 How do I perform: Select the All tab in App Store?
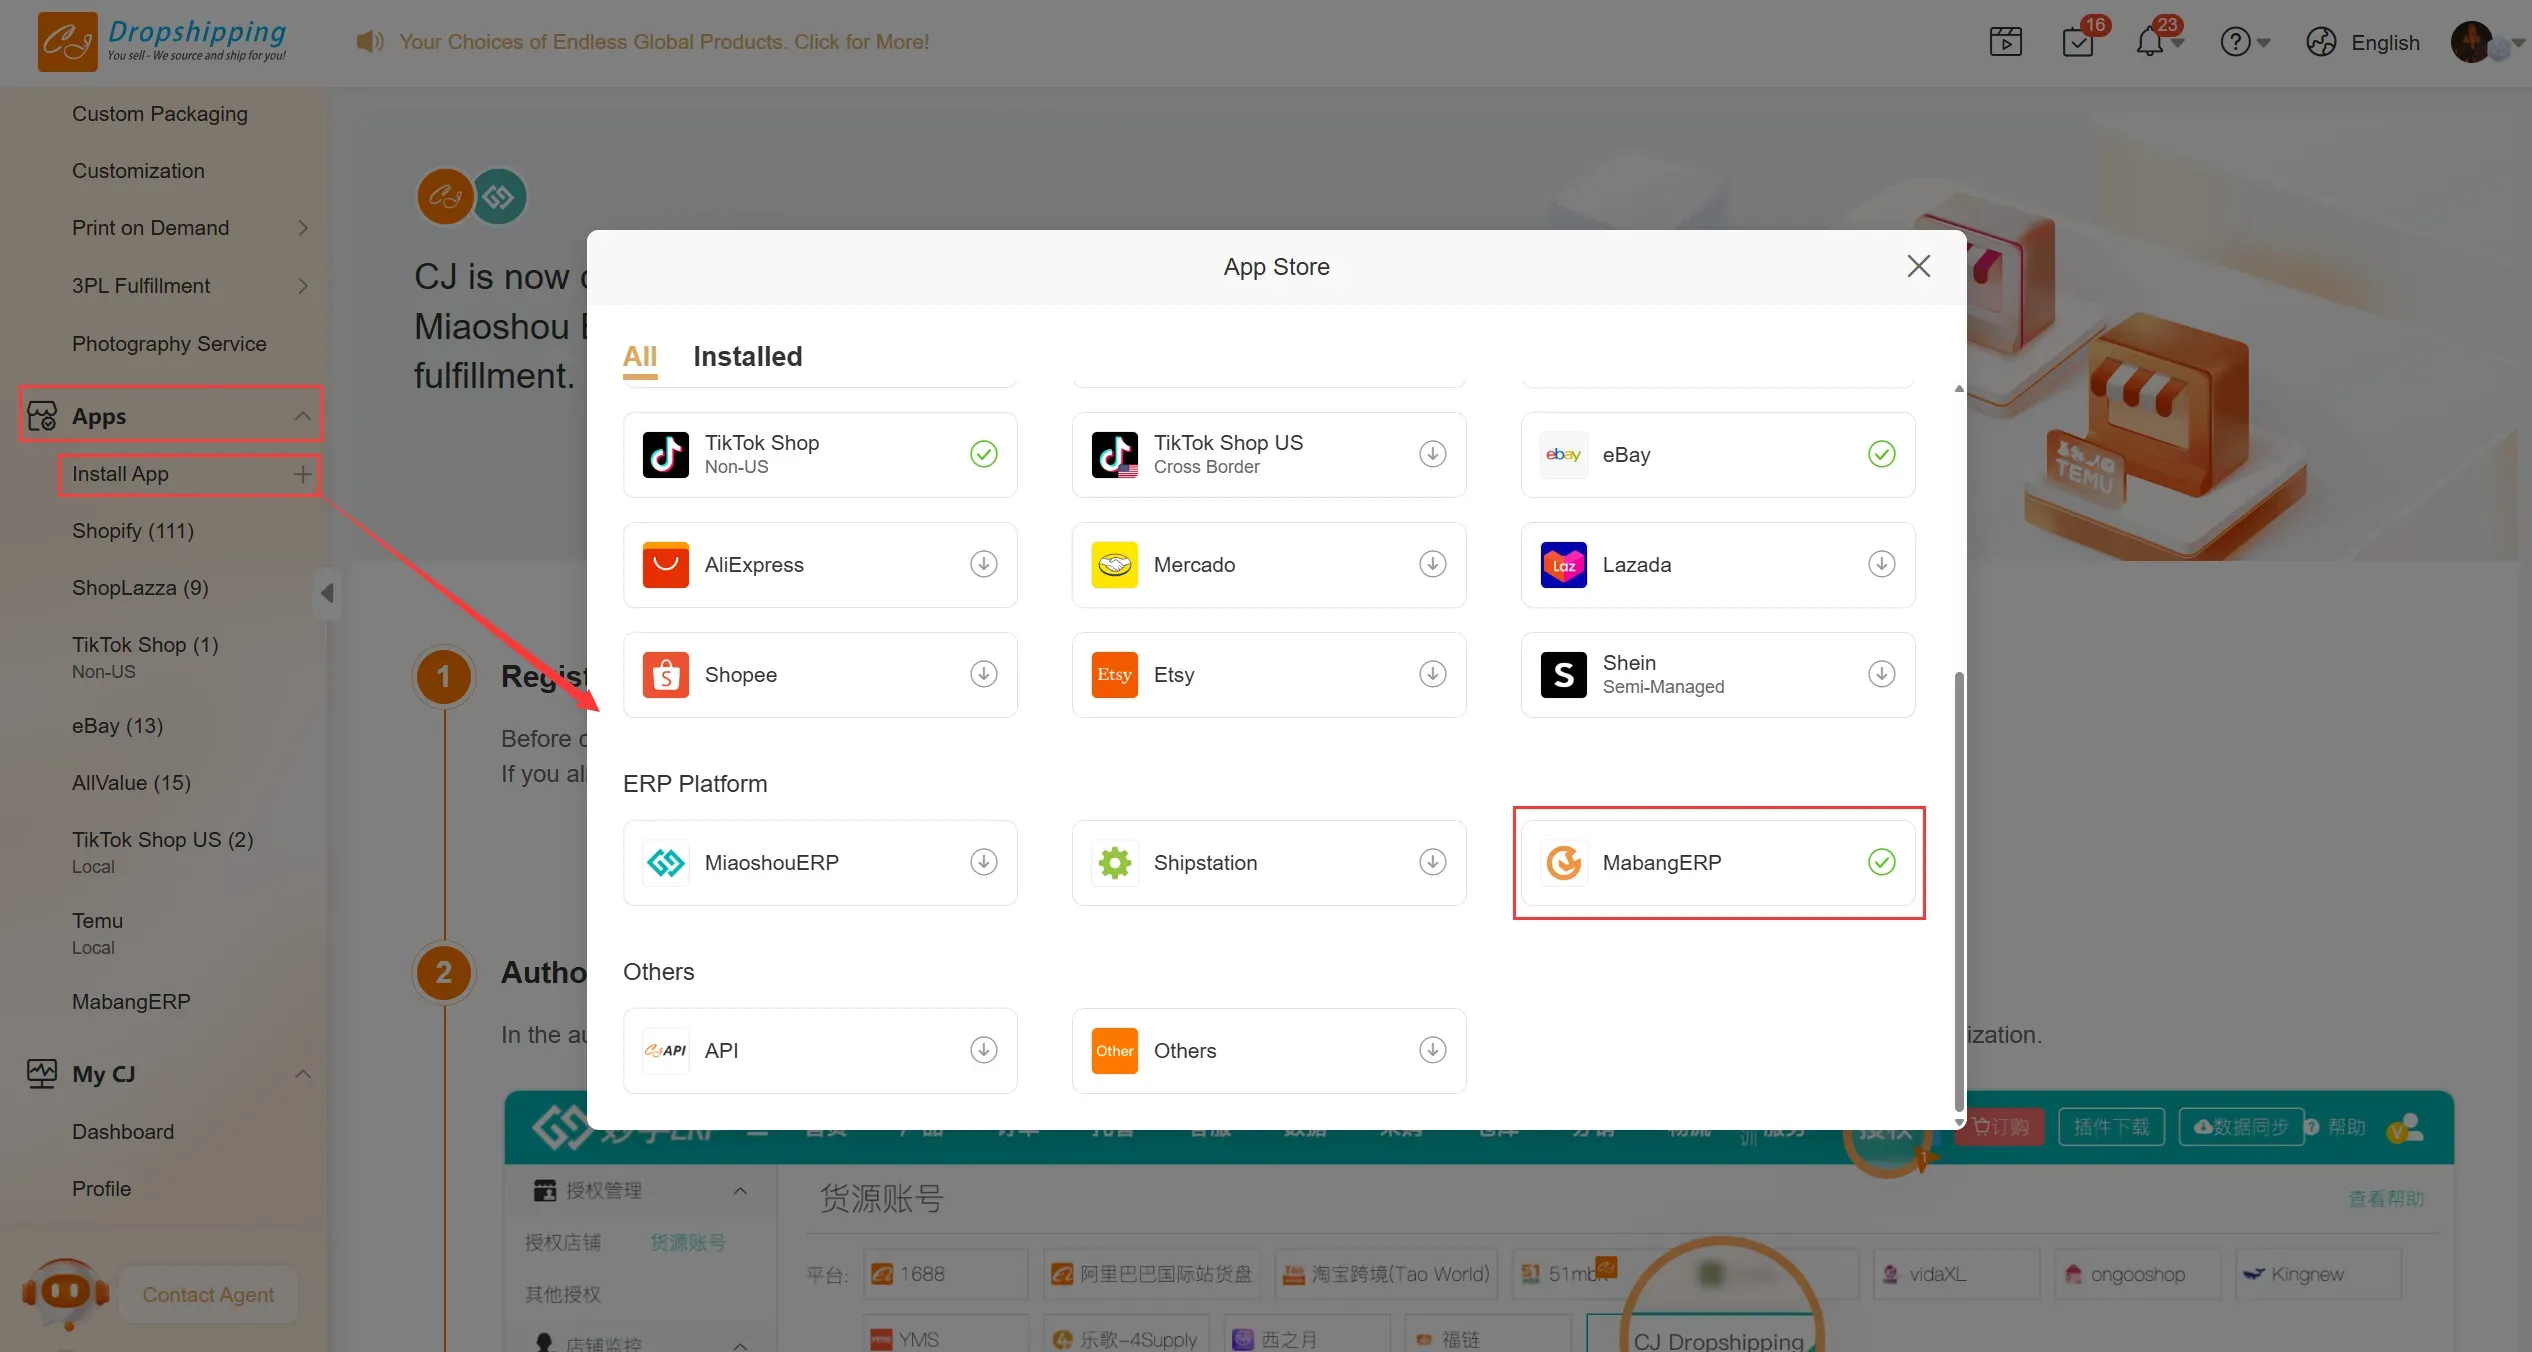[639, 357]
